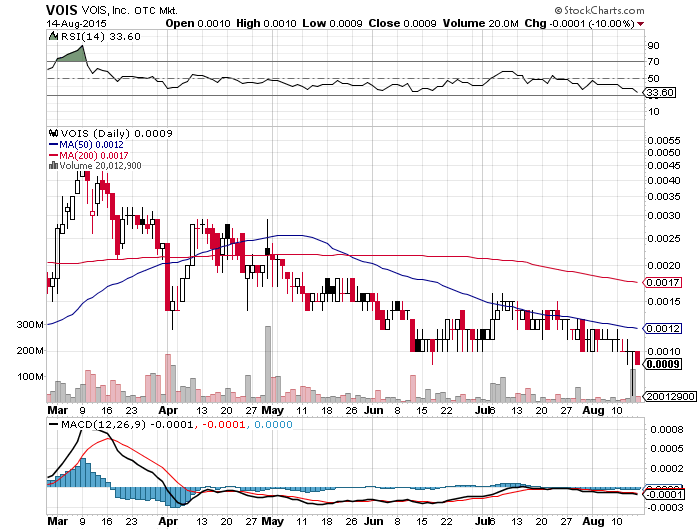
Task: Click the red boxed 0.0017 price tag
Action: tap(663, 282)
